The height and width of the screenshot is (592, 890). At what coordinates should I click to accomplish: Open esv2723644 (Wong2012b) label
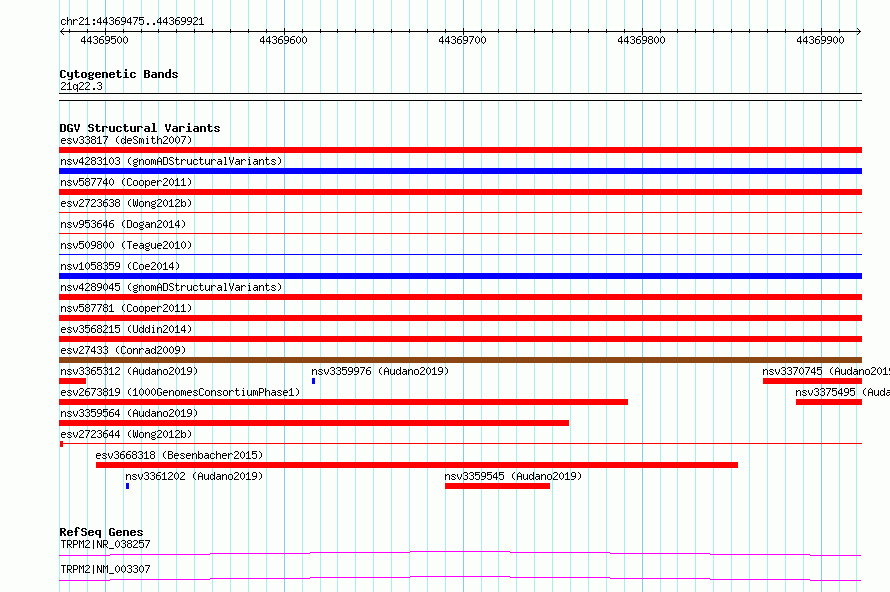(x=126, y=434)
